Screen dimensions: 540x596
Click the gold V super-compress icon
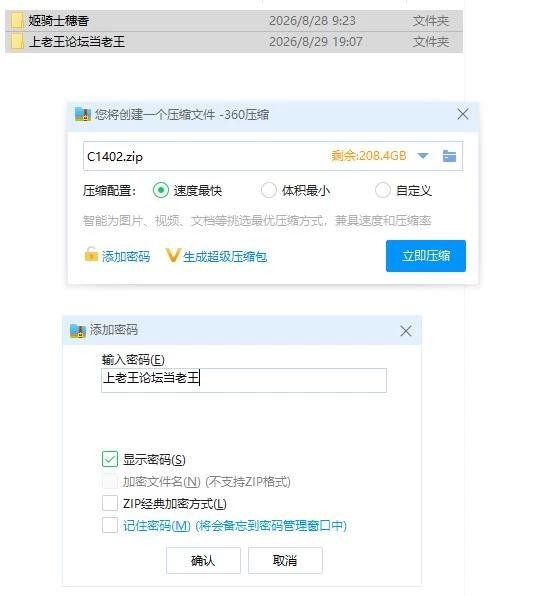pos(173,255)
